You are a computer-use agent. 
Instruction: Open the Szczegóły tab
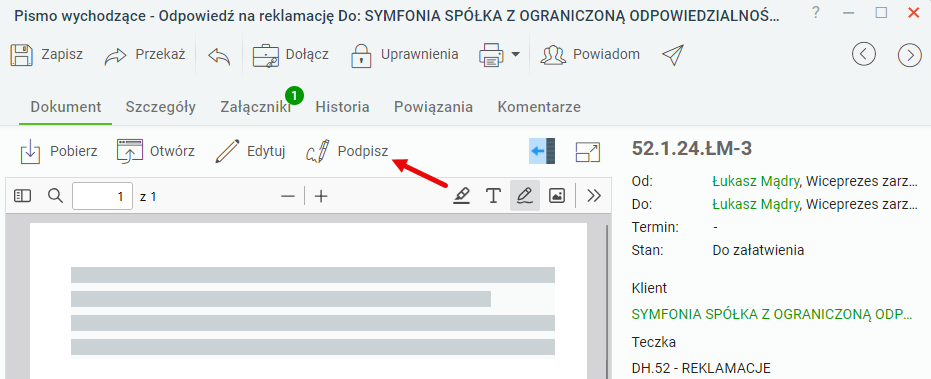point(160,108)
